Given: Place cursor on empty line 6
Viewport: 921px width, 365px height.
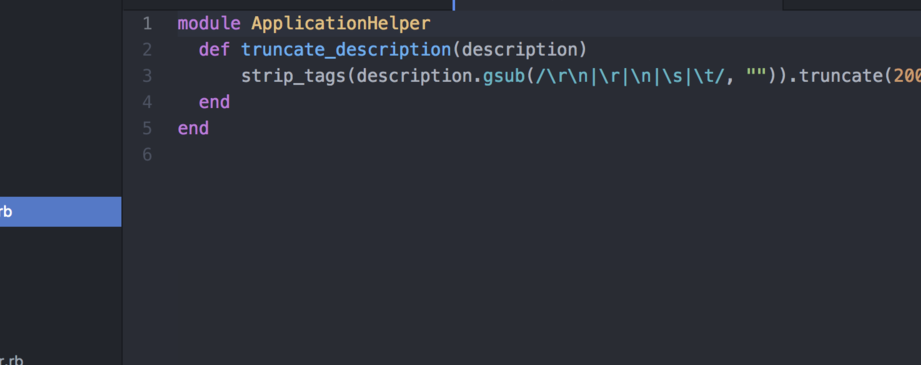Looking at the screenshot, I should point(549,155).
